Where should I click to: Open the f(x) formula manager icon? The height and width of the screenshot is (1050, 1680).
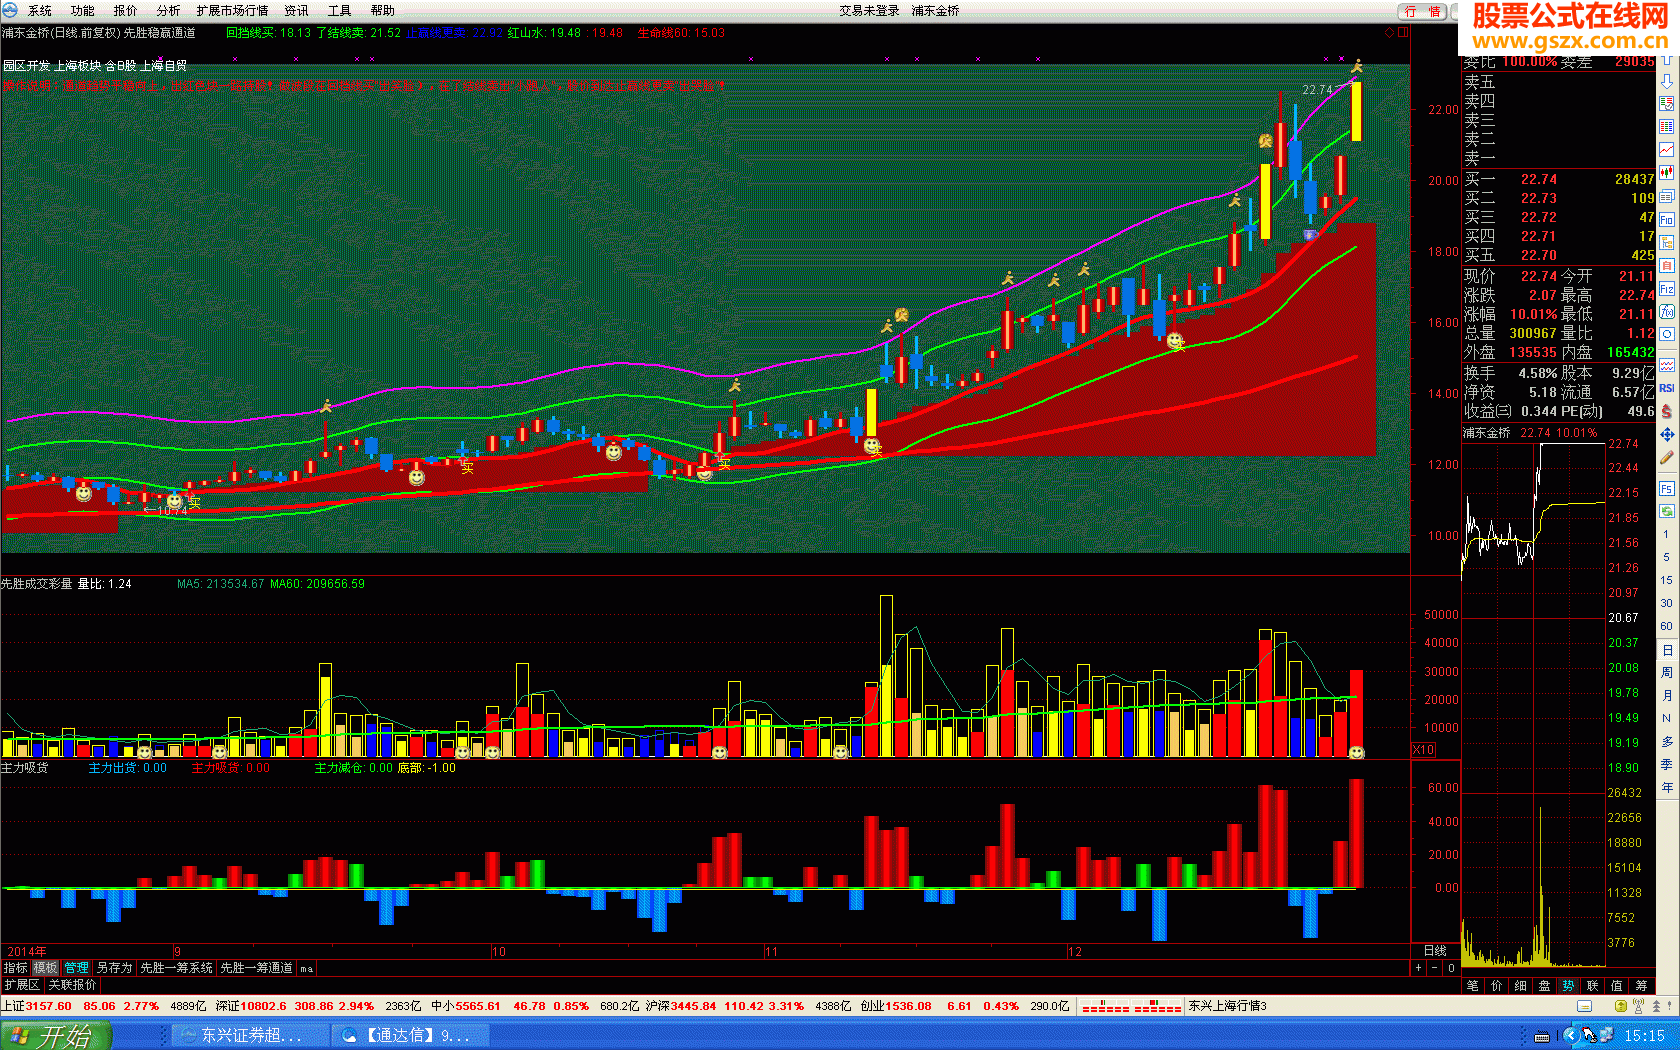(1667, 312)
